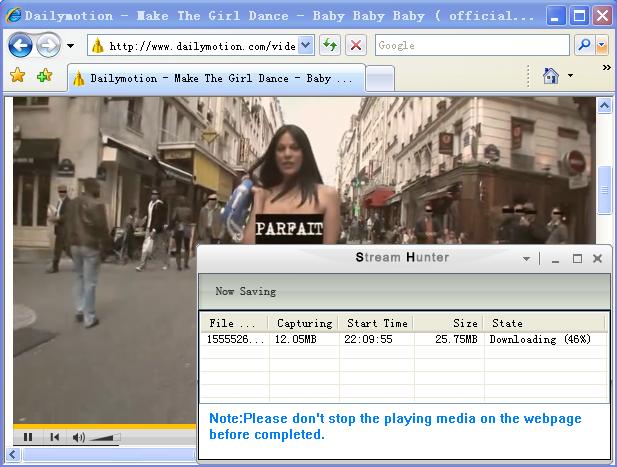This screenshot has width=617, height=467.
Task: Add to favorites with green plus star
Action: coord(44,75)
